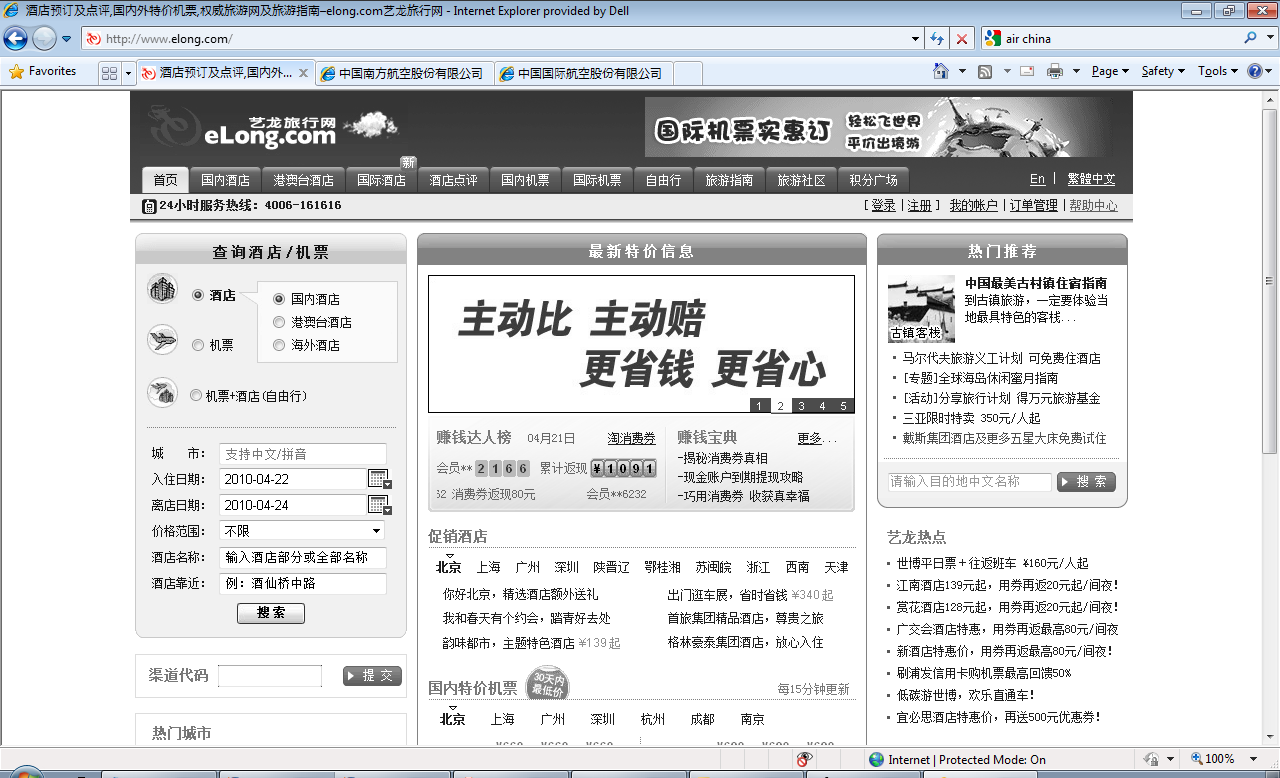Click the airplane flight icon
This screenshot has height=778, width=1280.
click(161, 340)
